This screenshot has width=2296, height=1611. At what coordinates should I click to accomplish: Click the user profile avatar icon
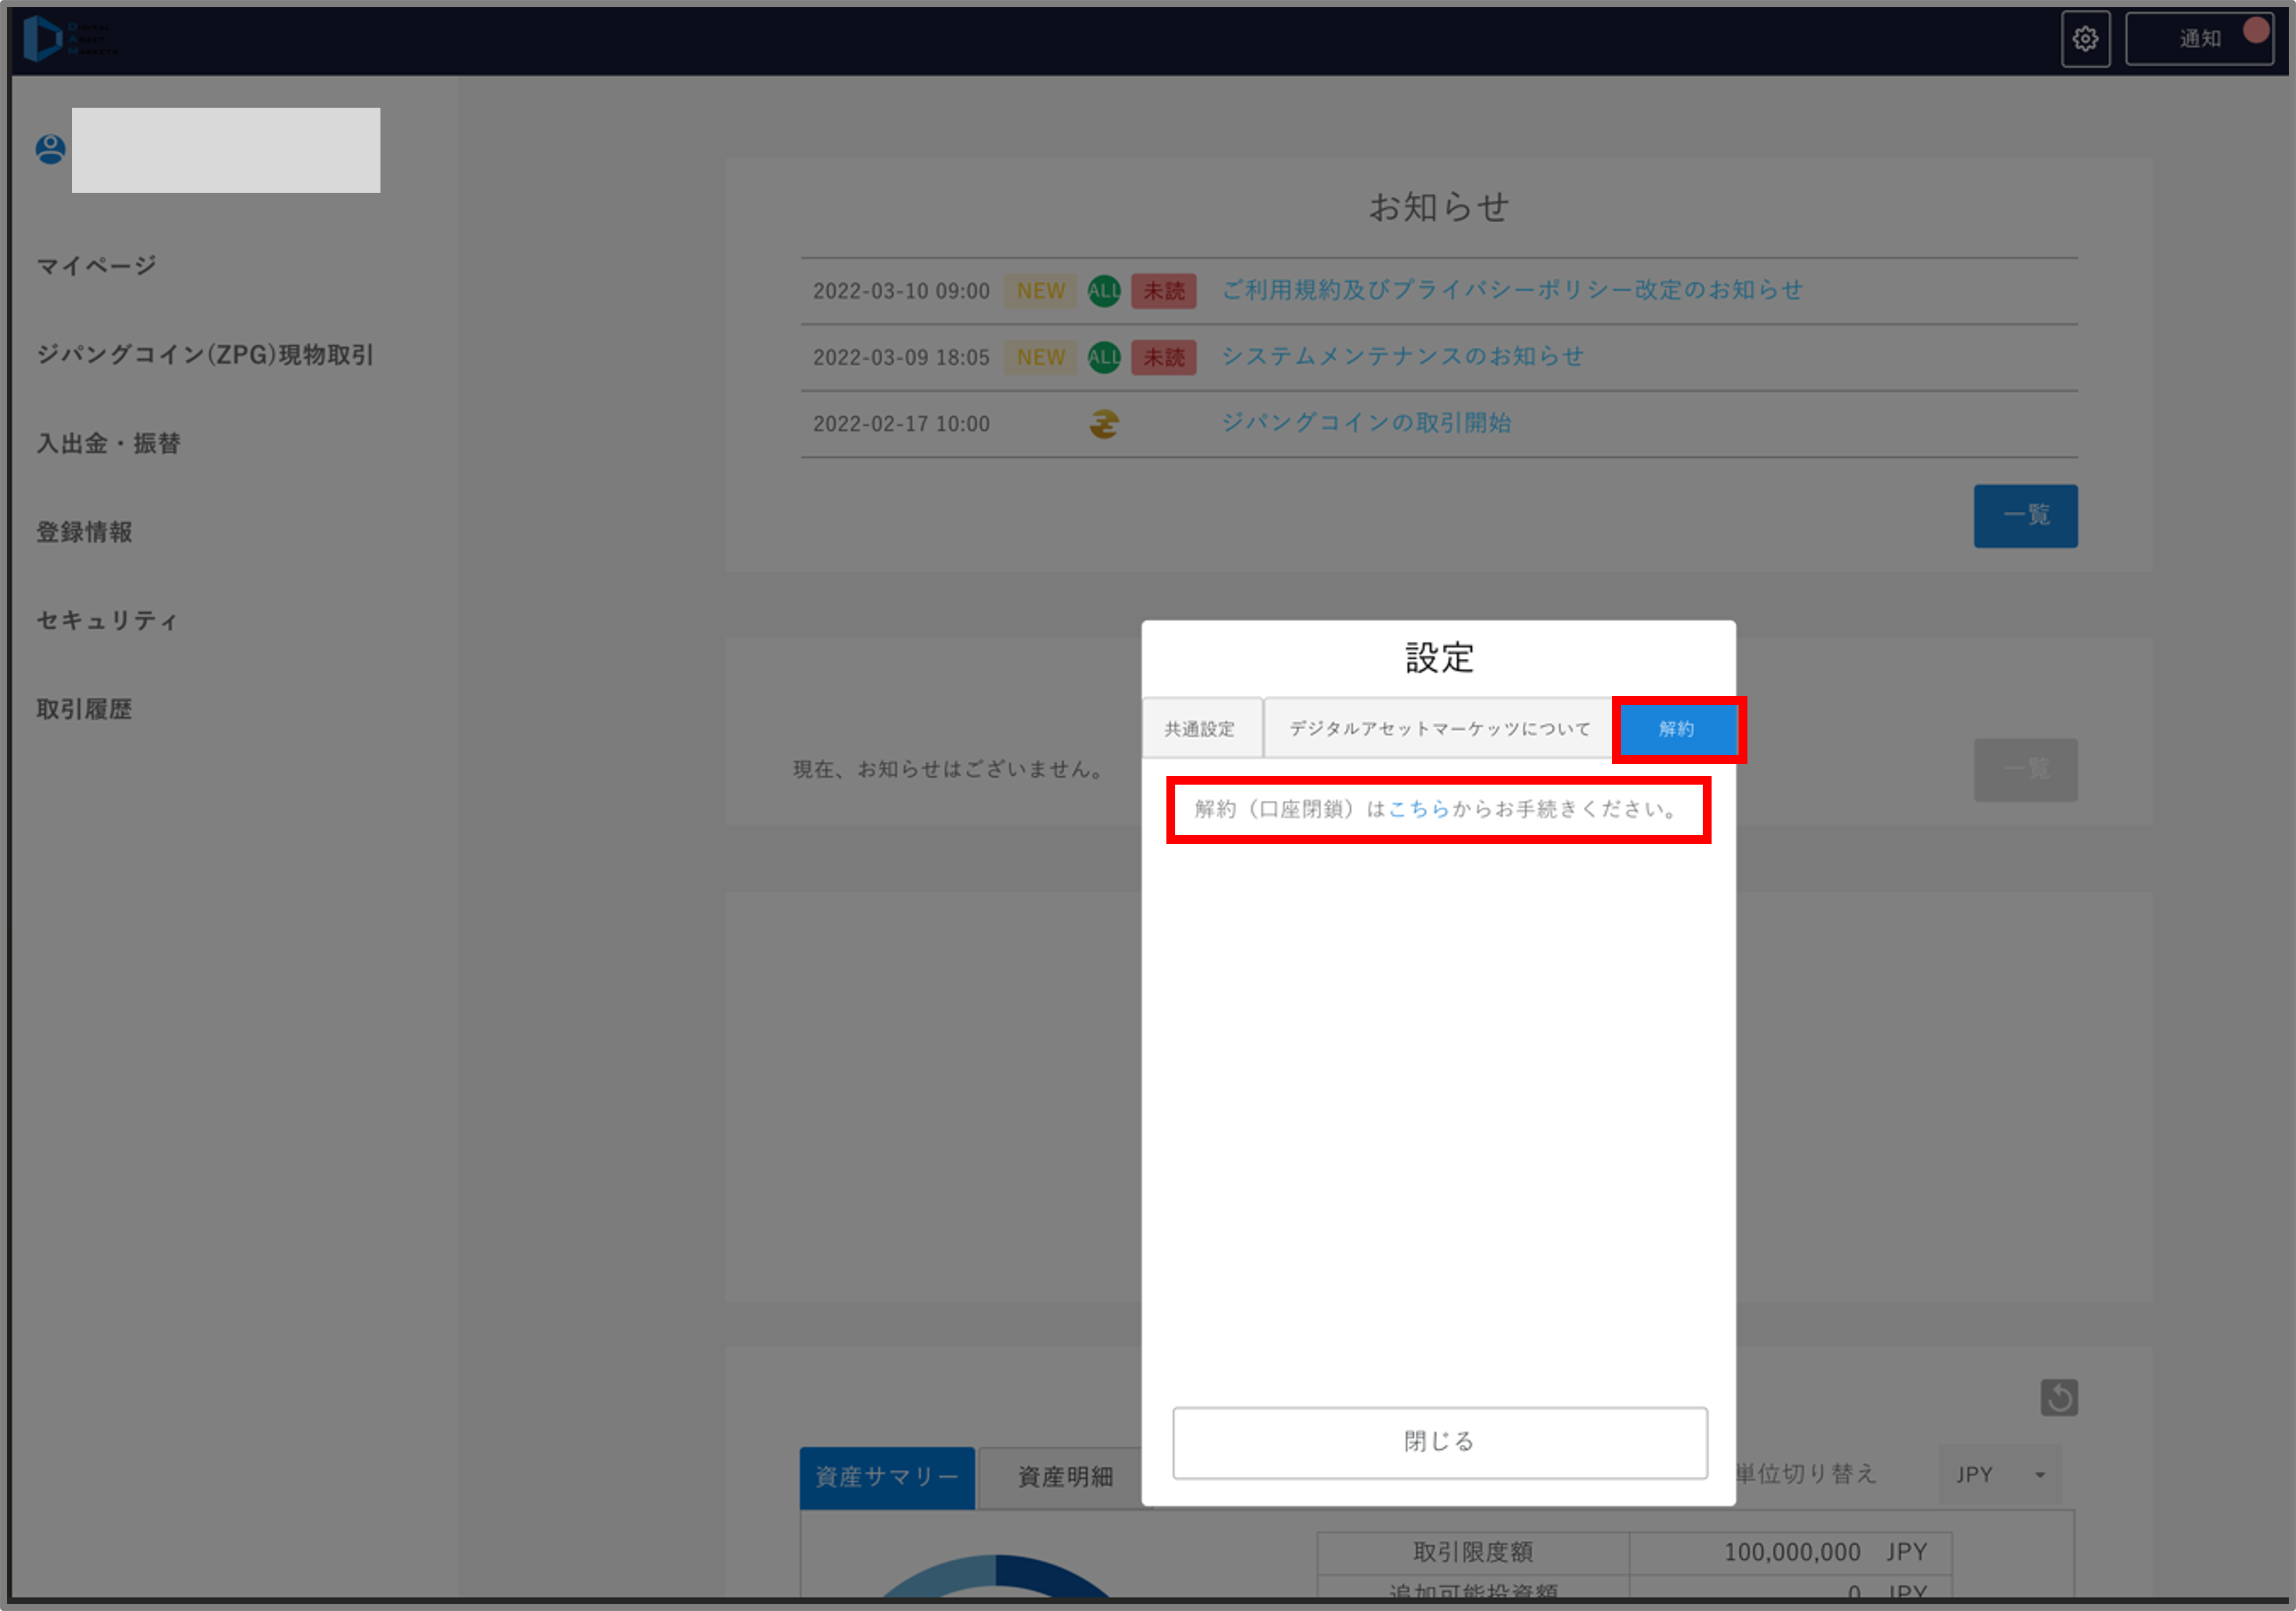(50, 149)
